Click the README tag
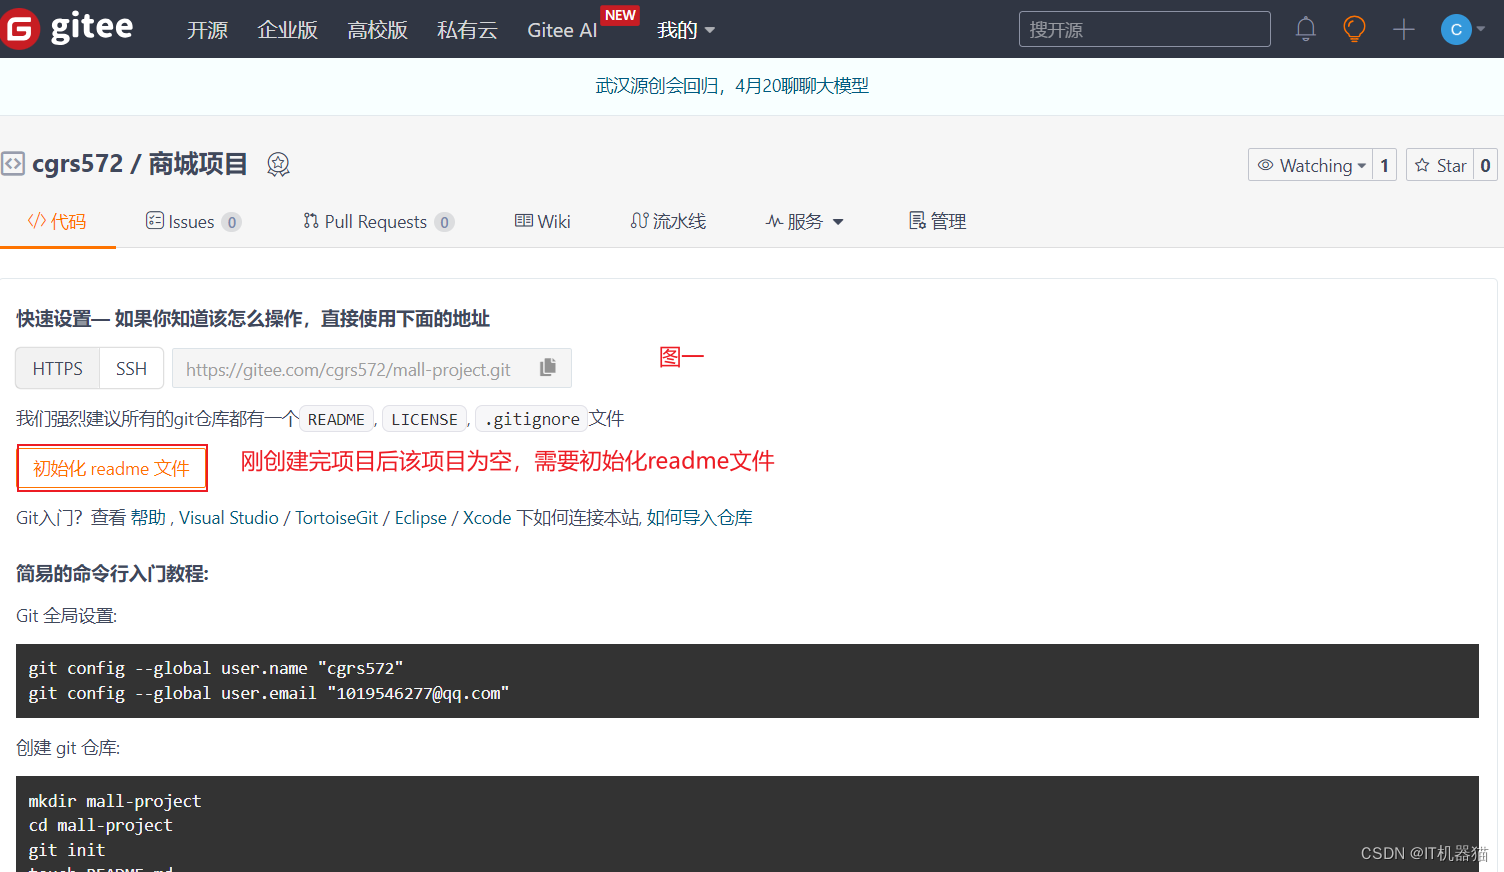The image size is (1504, 872). (x=336, y=419)
